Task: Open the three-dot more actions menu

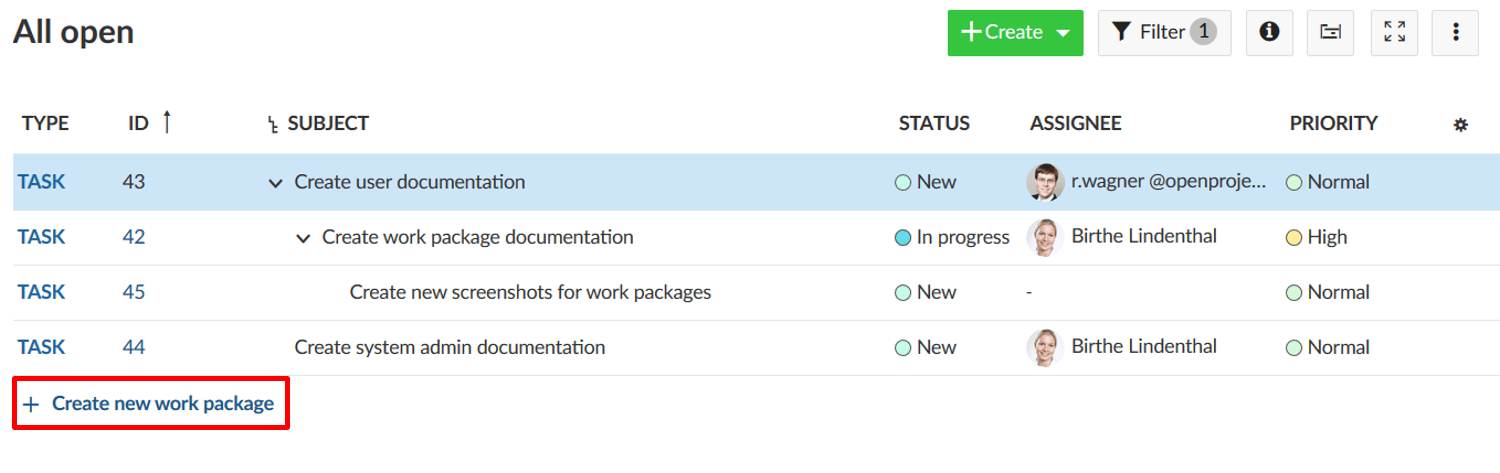Action: [1455, 33]
